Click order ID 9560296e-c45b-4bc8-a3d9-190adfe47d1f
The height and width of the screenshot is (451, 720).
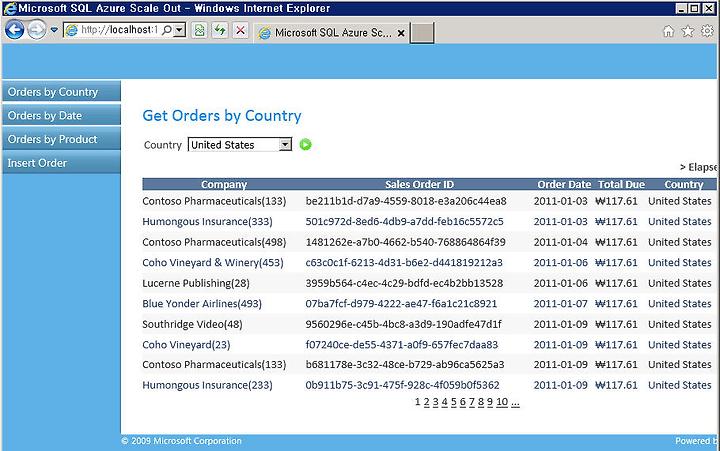(404, 324)
